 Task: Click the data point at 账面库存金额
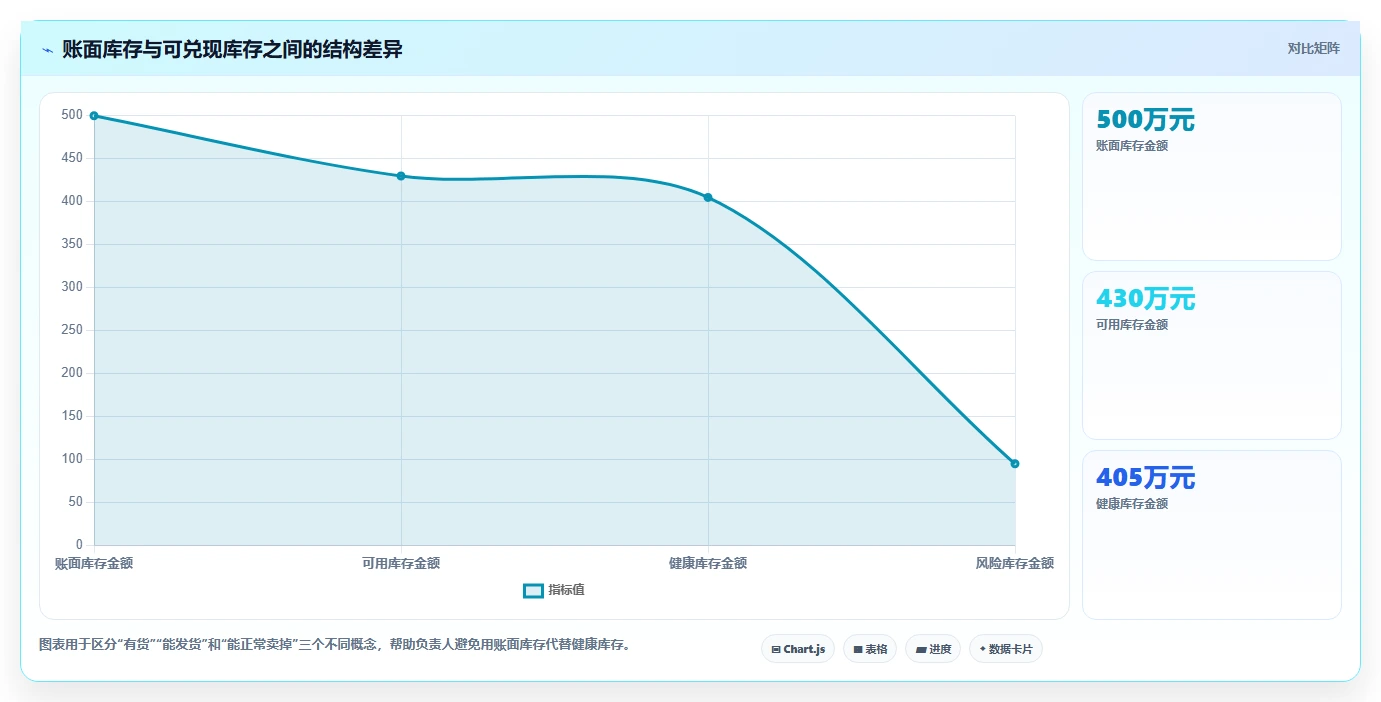pyautogui.click(x=94, y=116)
